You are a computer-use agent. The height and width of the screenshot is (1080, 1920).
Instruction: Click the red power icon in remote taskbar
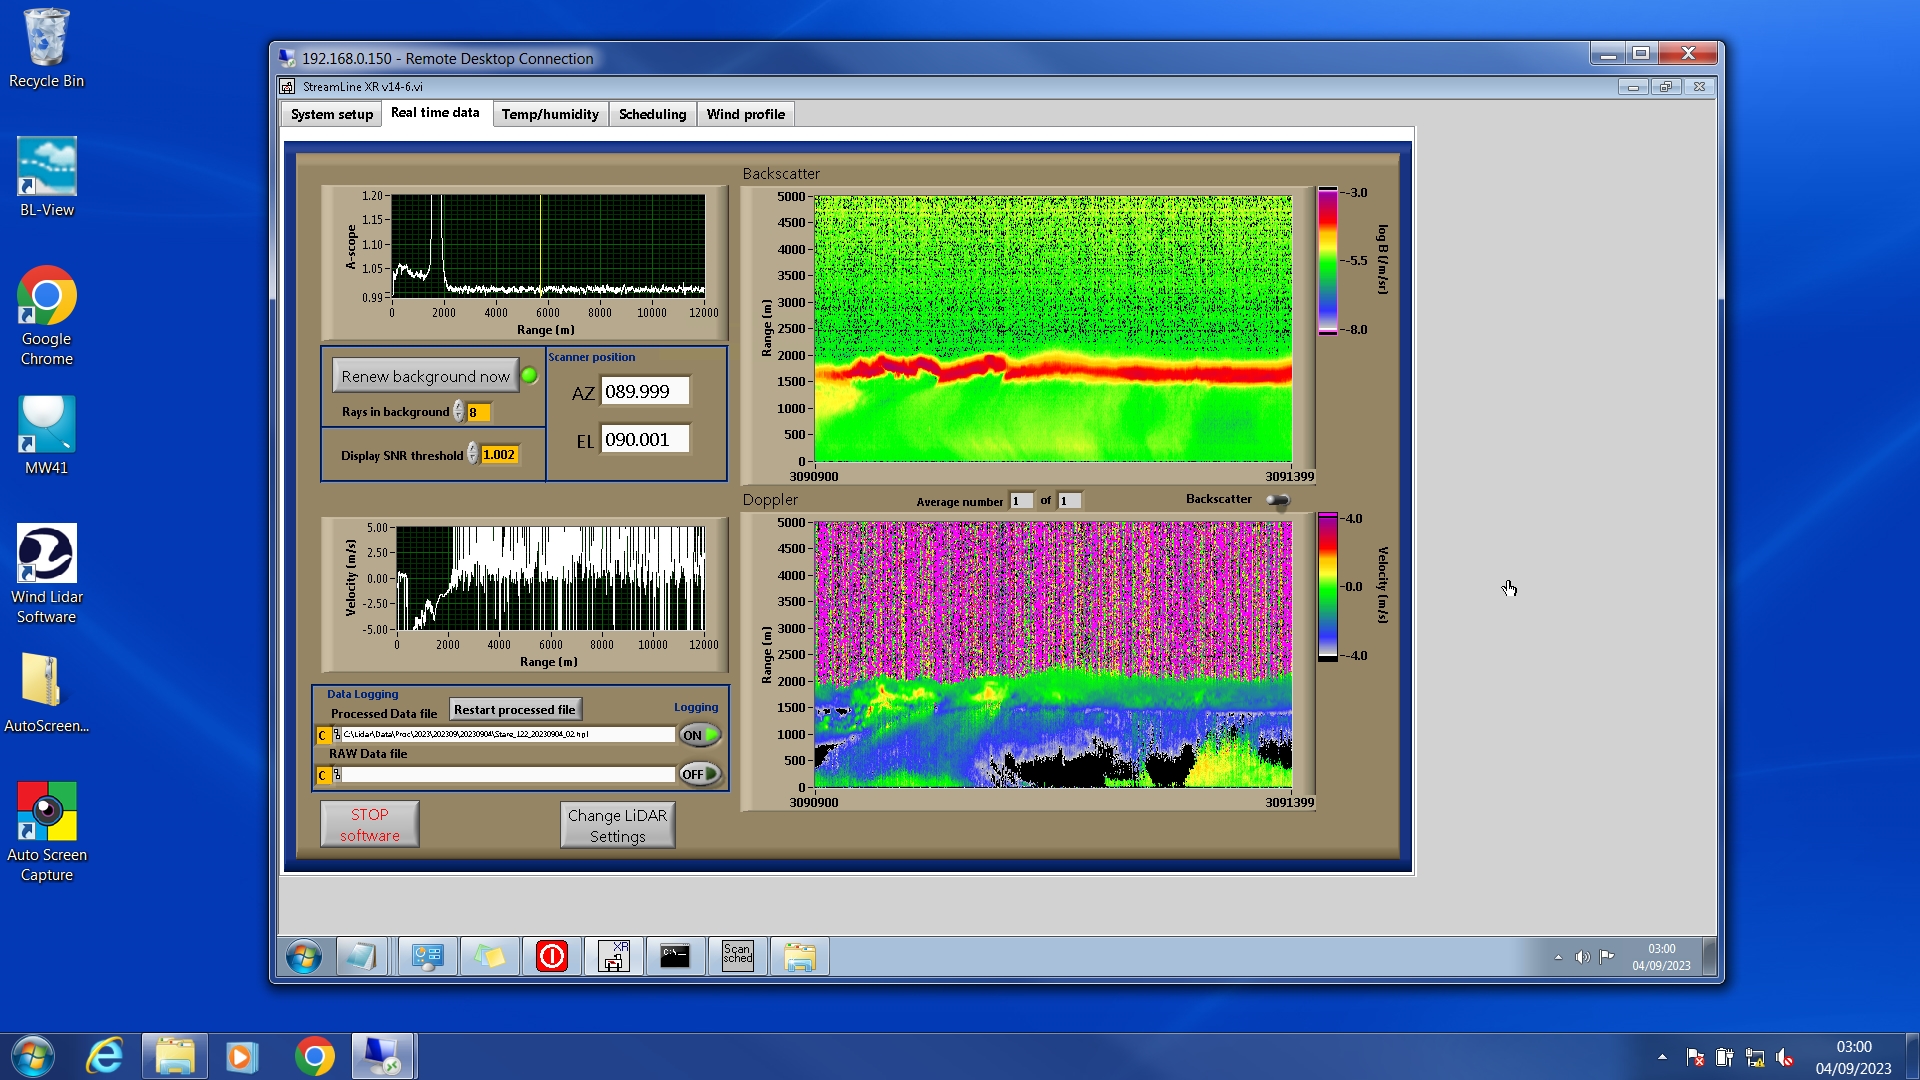[551, 957]
